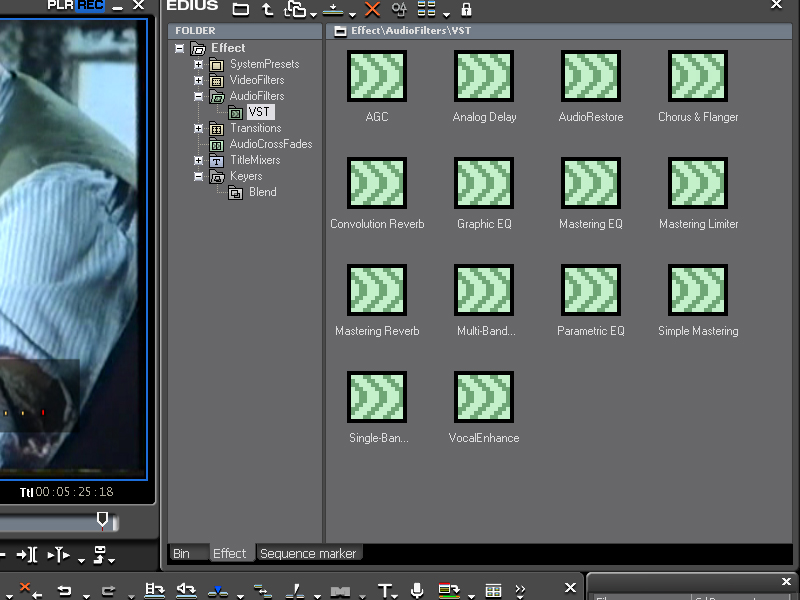The height and width of the screenshot is (600, 800).
Task: Click the voice-over microphone icon
Action: pyautogui.click(x=417, y=590)
